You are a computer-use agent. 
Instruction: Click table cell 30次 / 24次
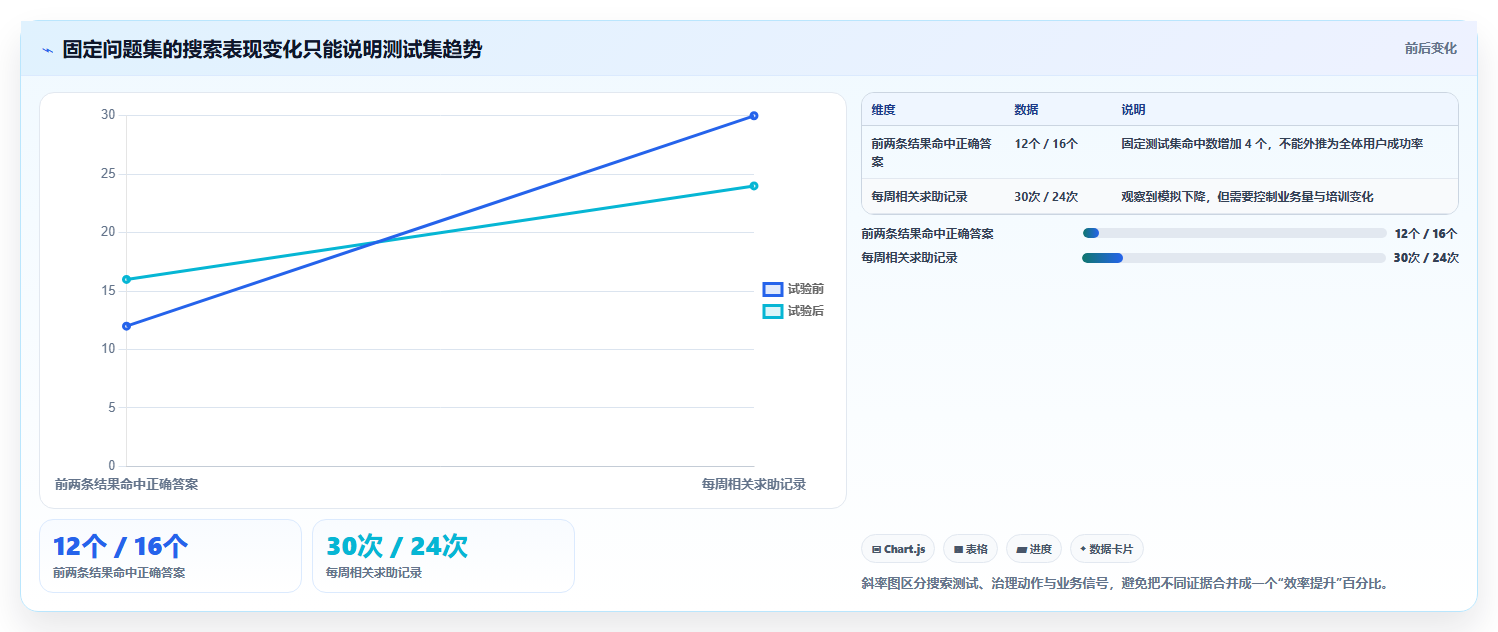pos(1046,196)
